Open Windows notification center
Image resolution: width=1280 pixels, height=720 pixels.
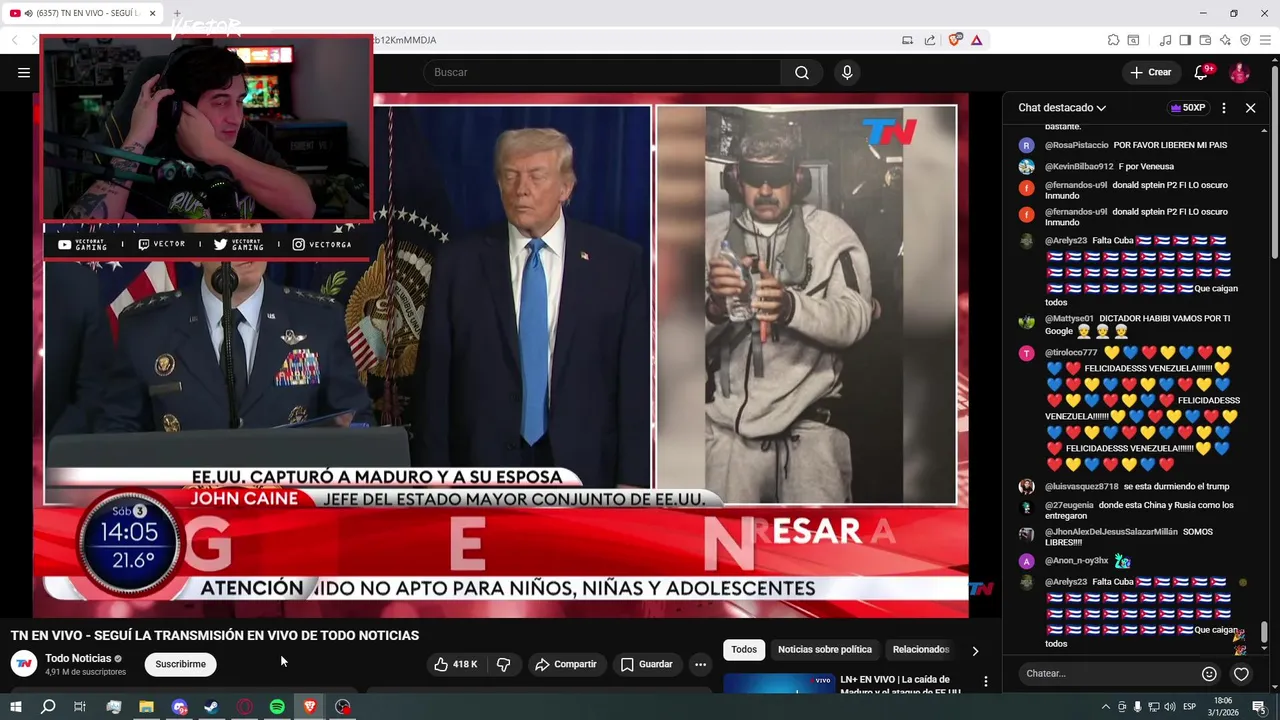point(1259,707)
